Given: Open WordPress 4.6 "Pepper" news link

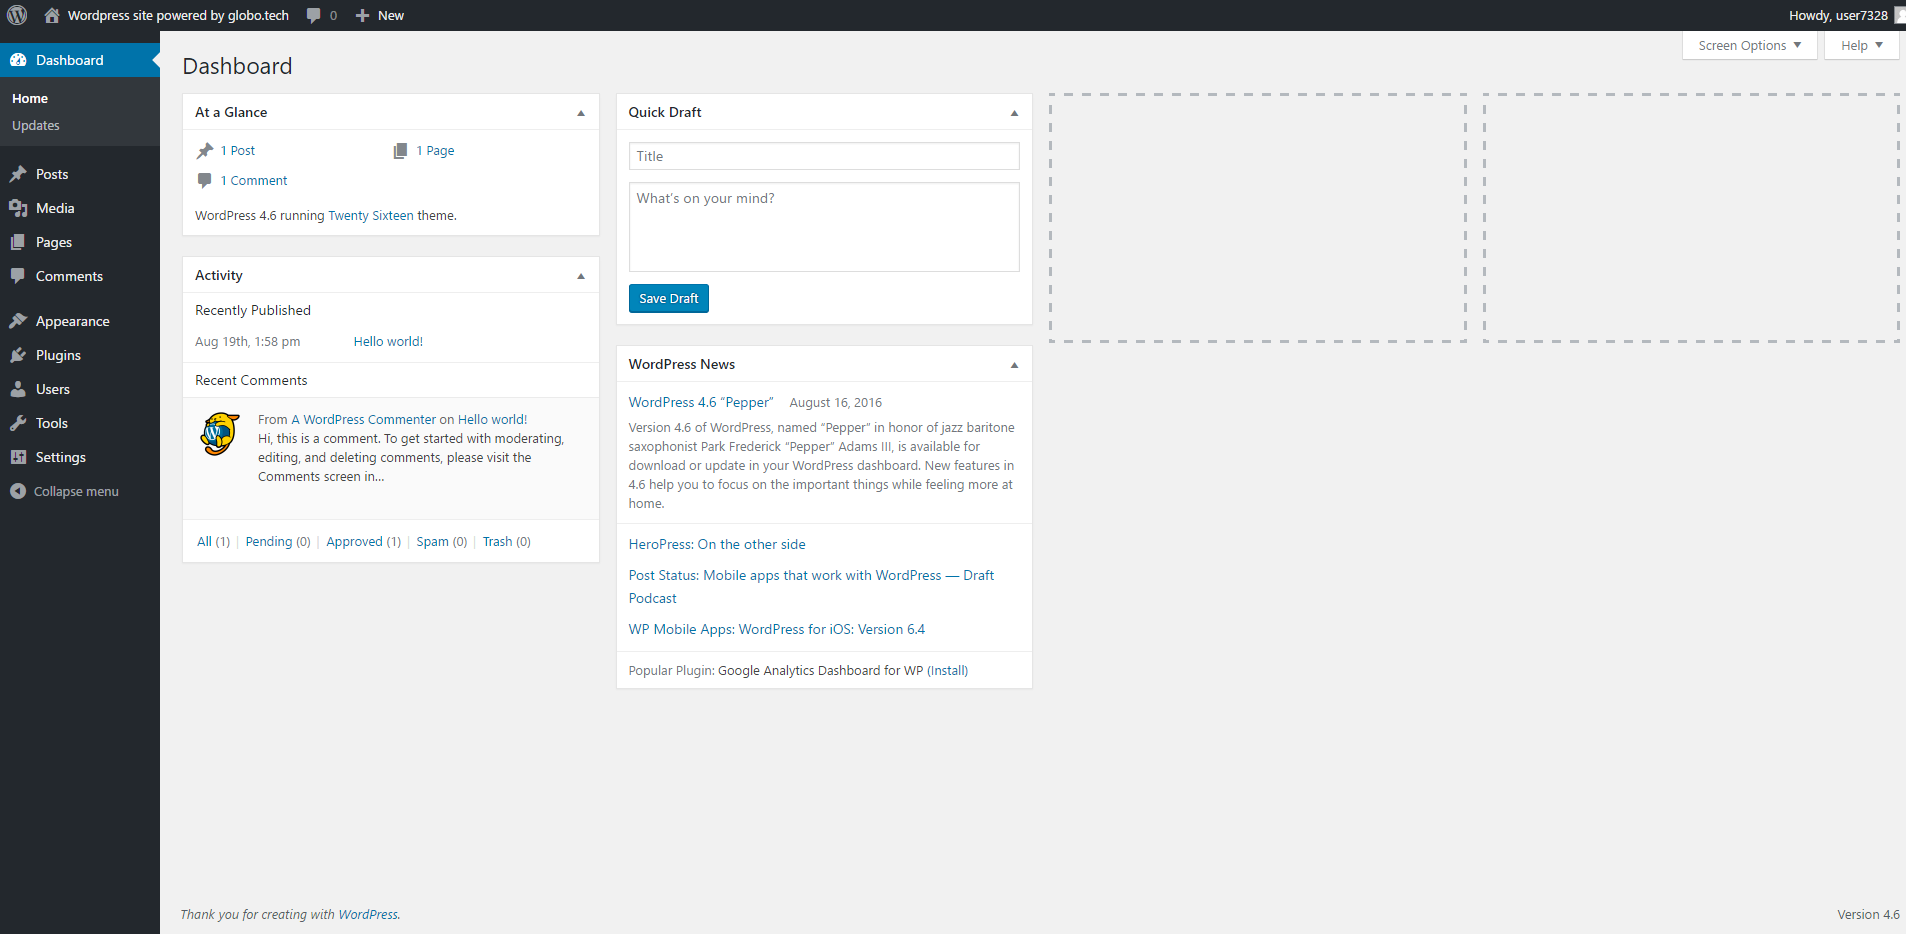Looking at the screenshot, I should (x=701, y=402).
